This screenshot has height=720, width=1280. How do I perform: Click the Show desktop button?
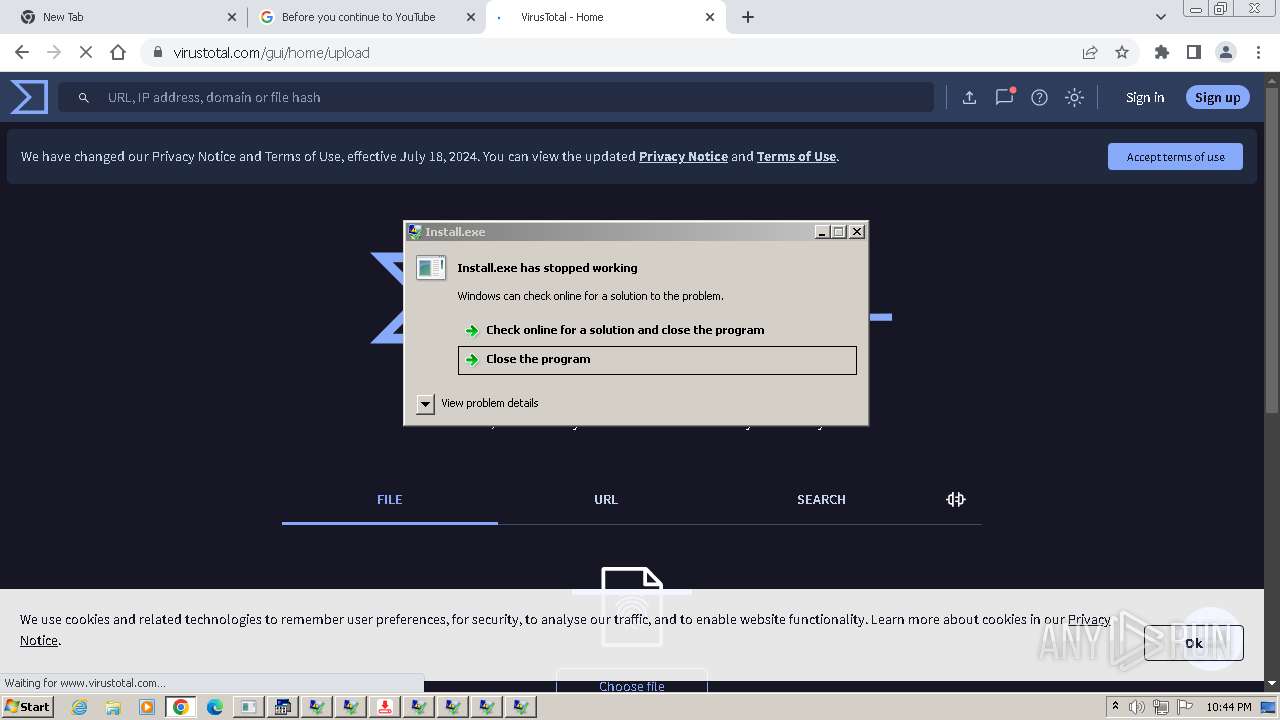(x=1268, y=707)
